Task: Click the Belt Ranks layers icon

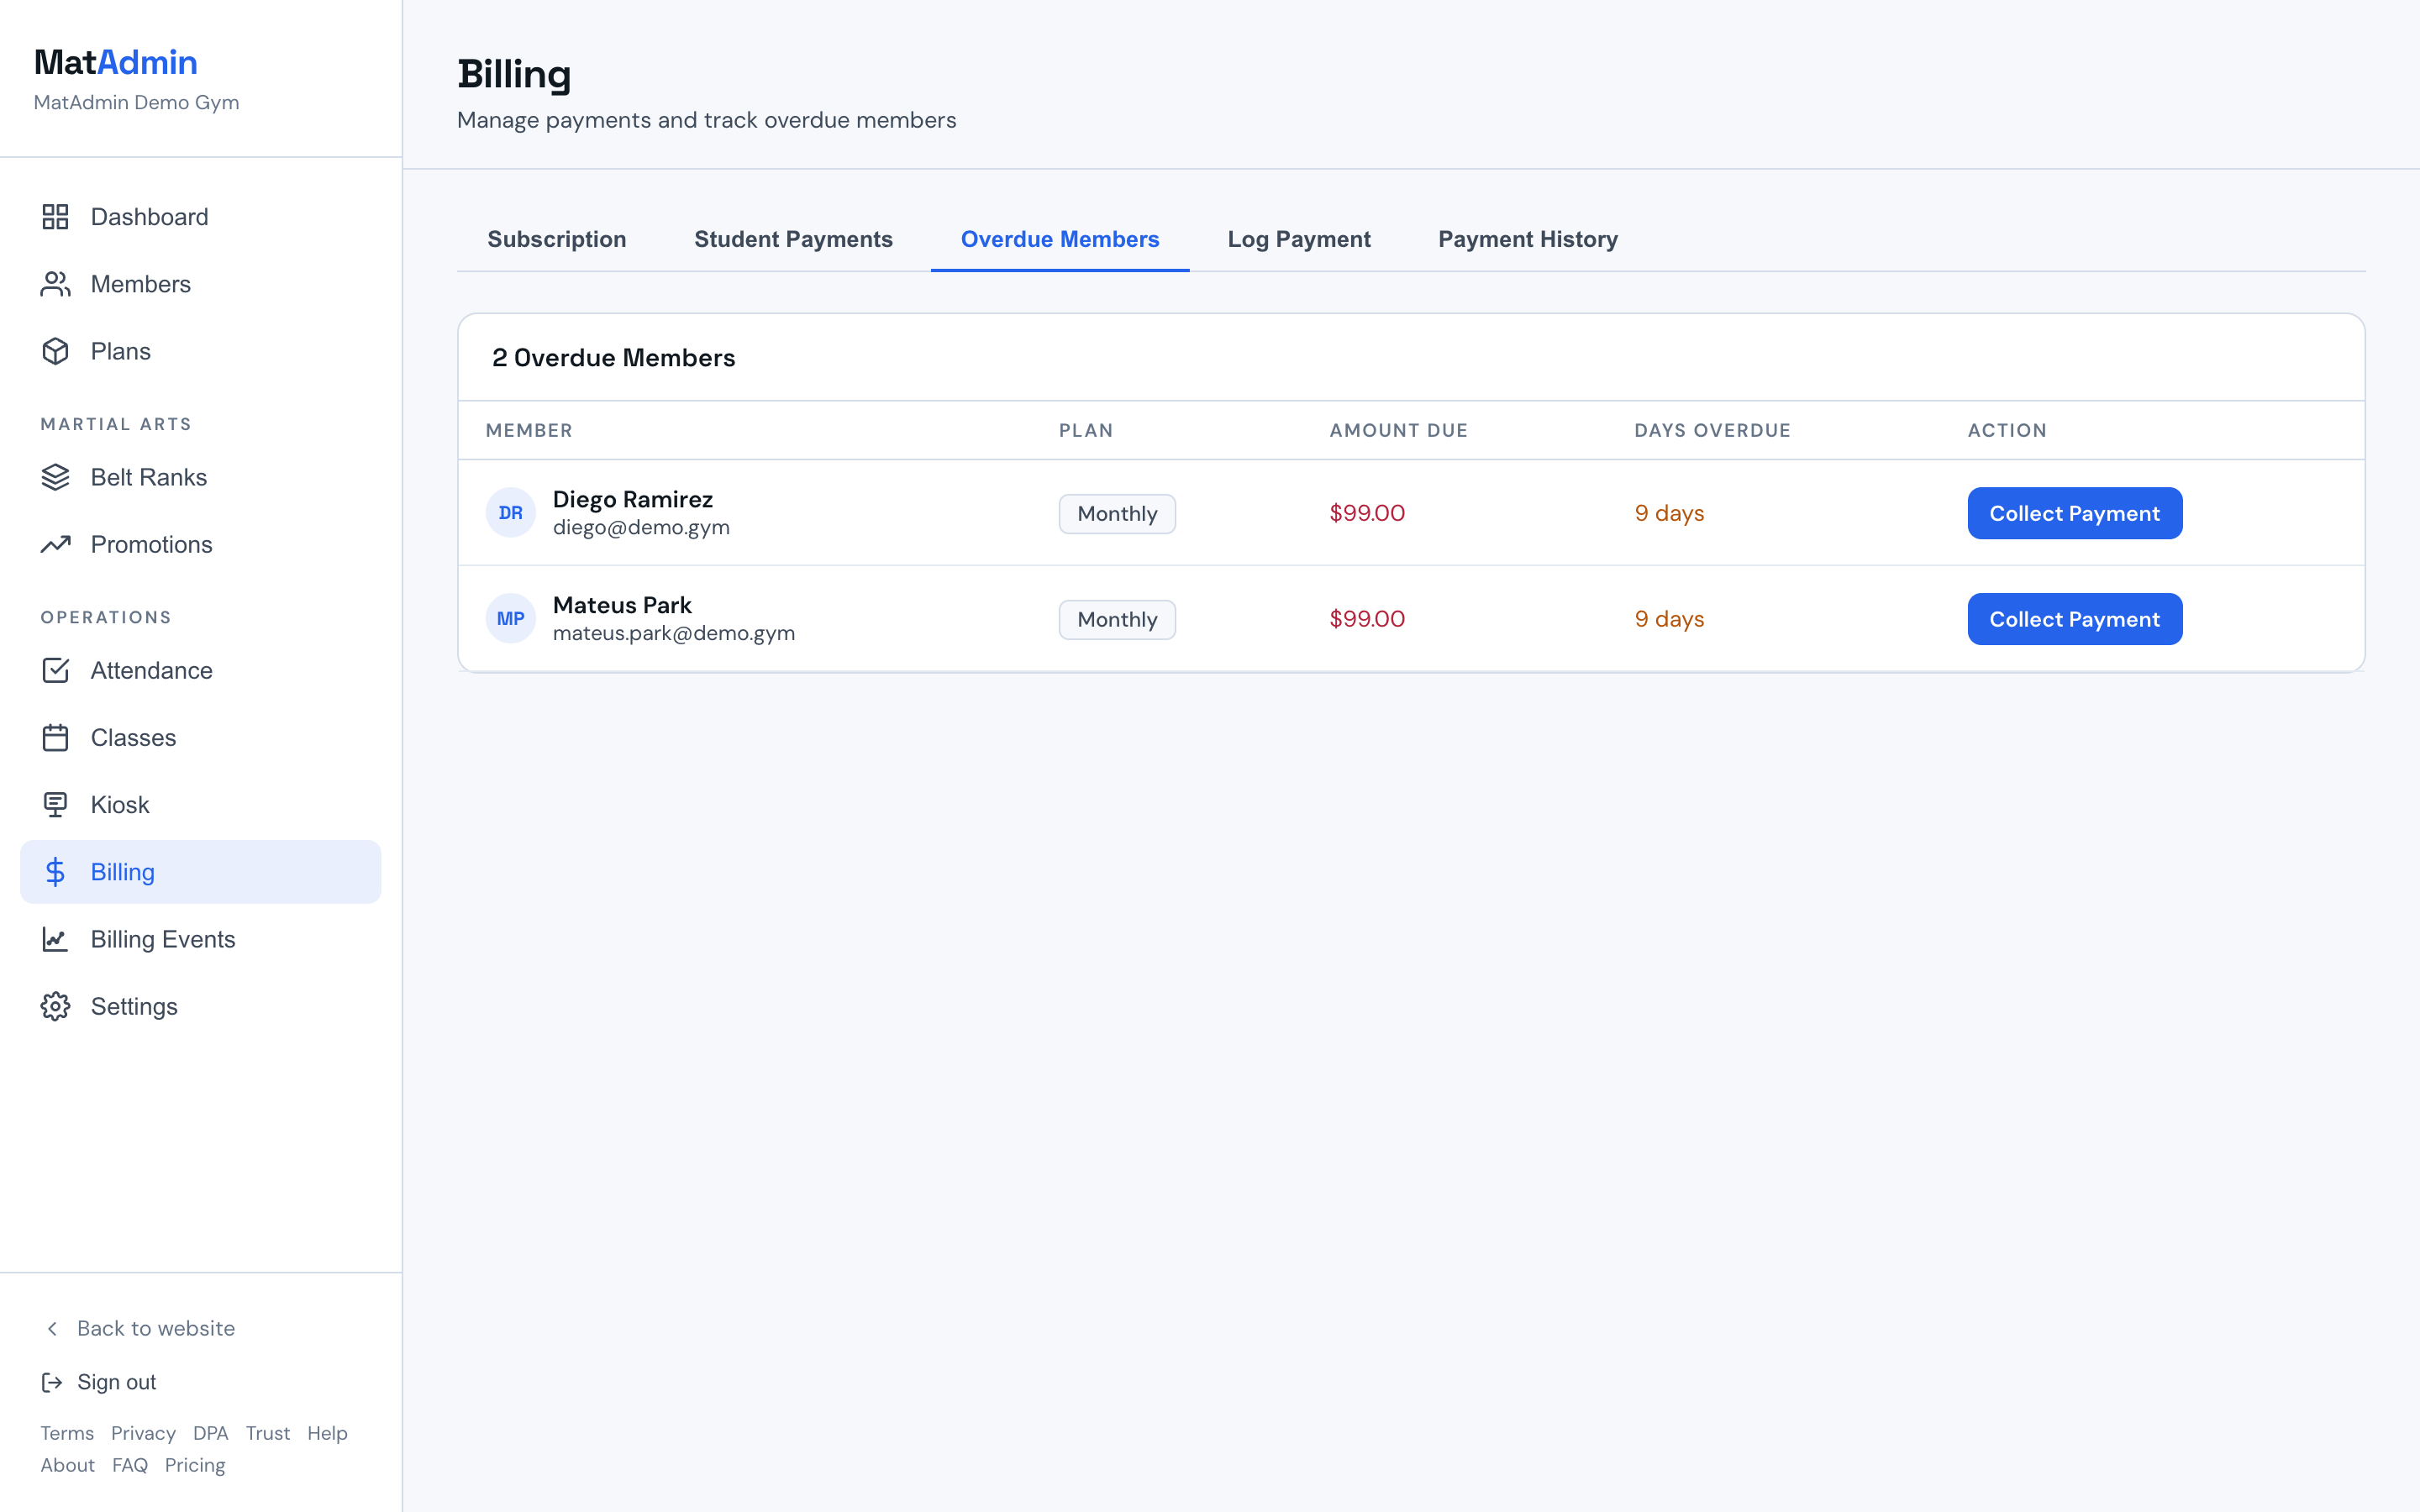Action: pos(55,477)
